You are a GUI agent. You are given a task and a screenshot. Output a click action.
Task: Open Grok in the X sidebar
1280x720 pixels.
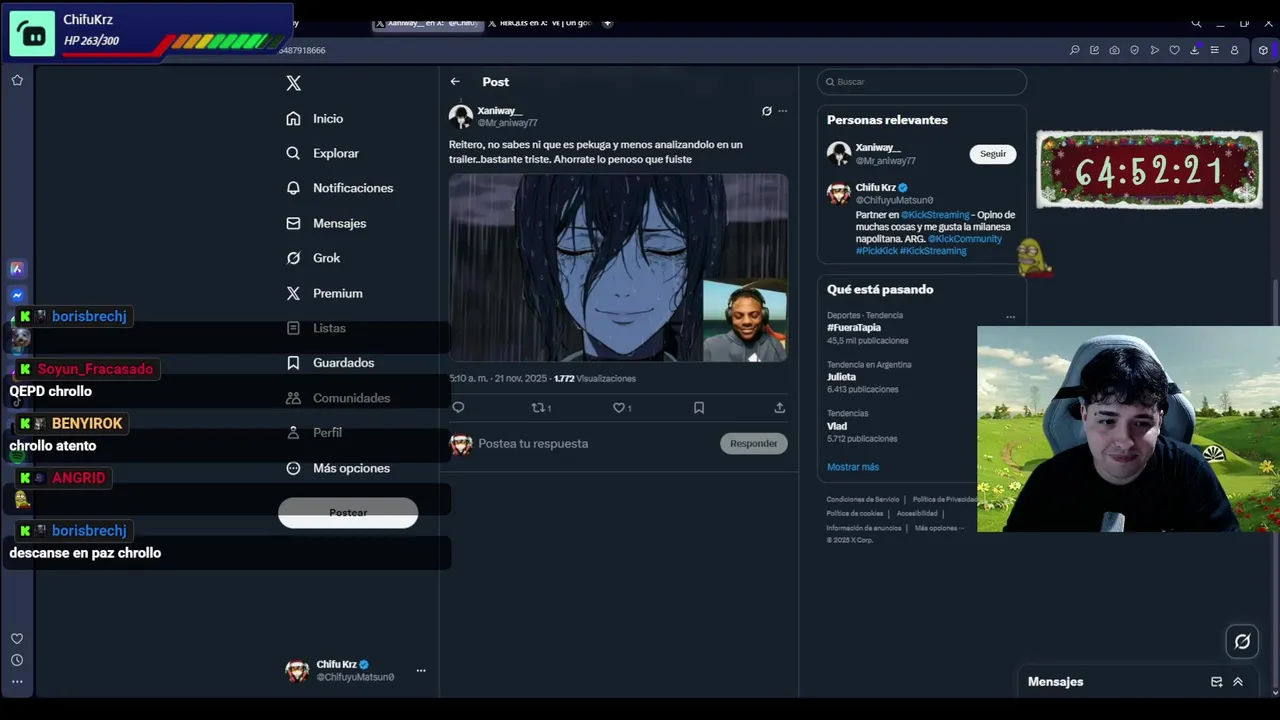(x=313, y=258)
